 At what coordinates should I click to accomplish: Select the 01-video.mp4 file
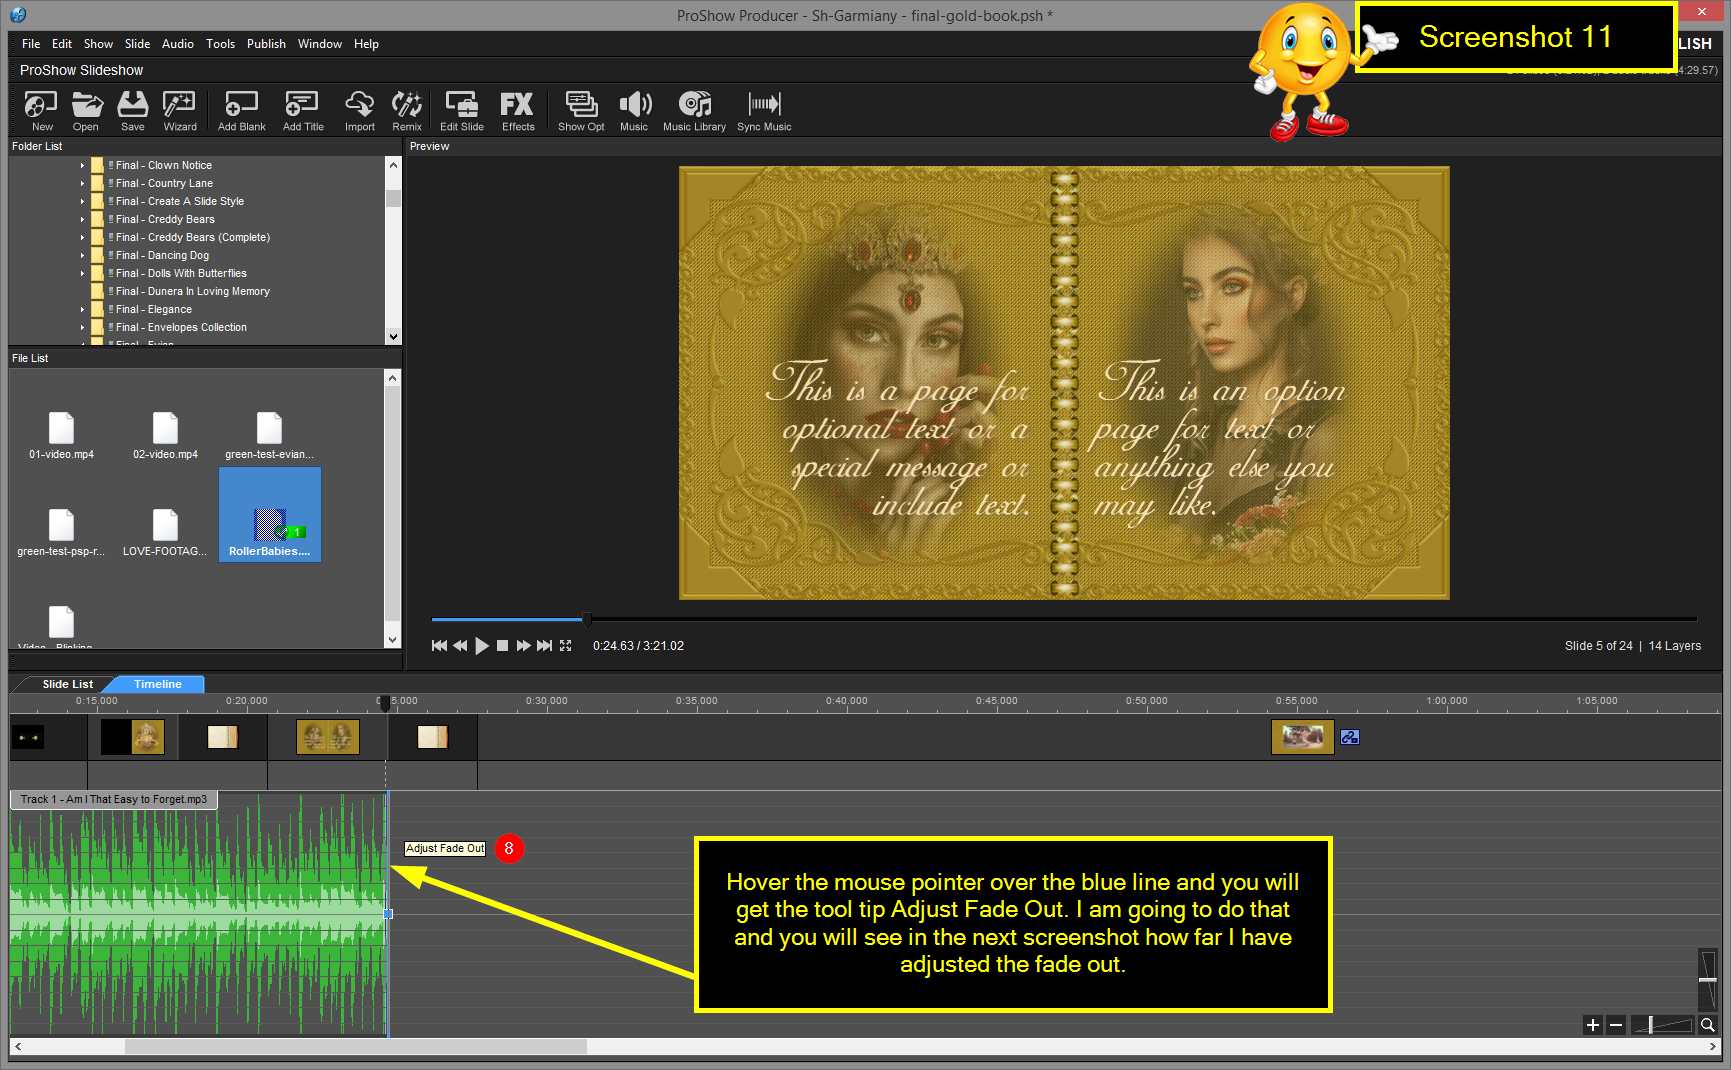point(61,436)
